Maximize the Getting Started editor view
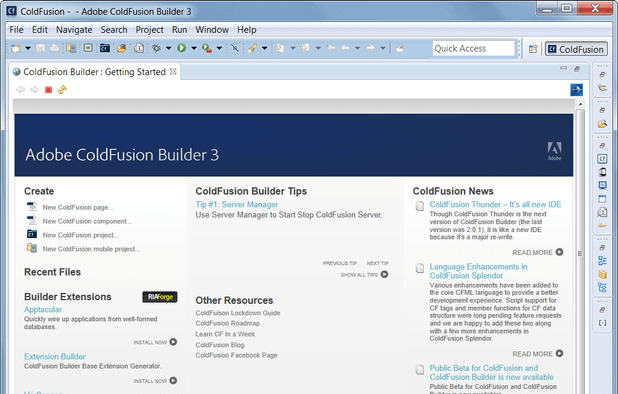The width and height of the screenshot is (618, 394). coord(577,69)
